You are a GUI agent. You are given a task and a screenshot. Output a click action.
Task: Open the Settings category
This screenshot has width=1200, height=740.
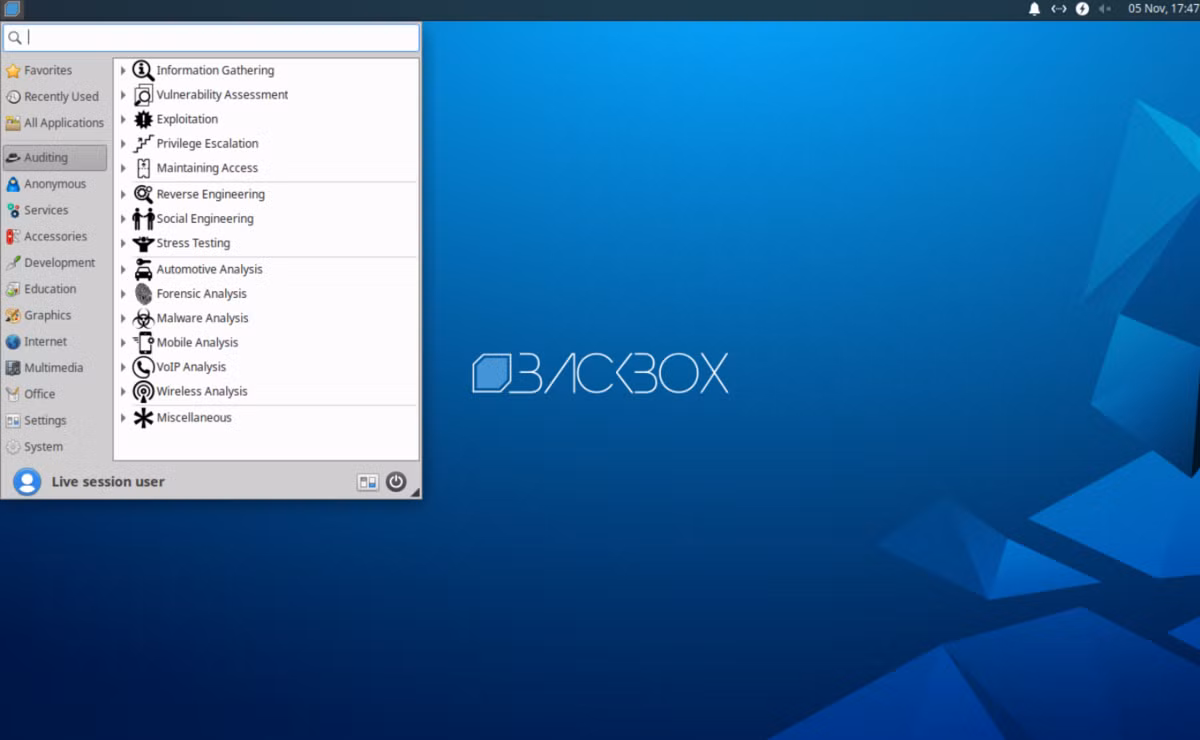[55, 421]
